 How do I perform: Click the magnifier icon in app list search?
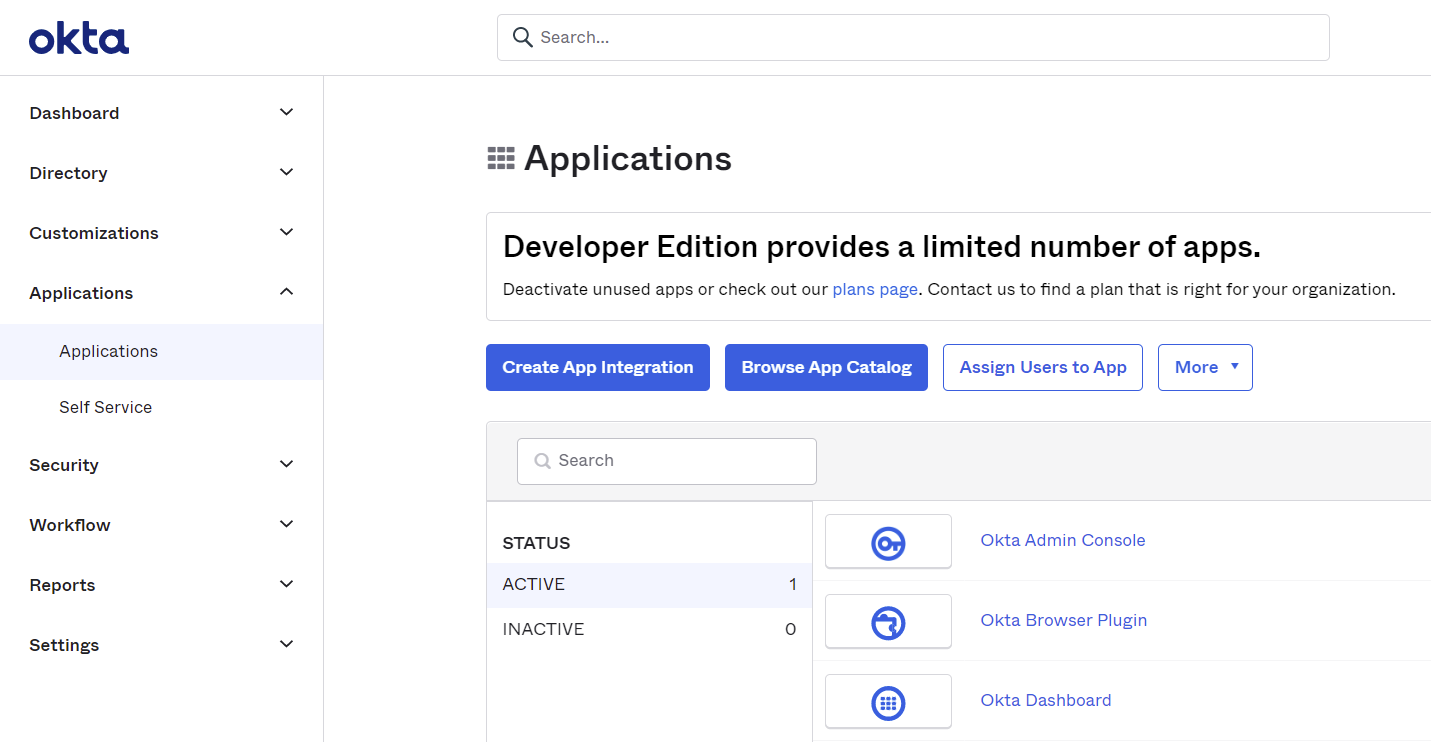pos(543,461)
